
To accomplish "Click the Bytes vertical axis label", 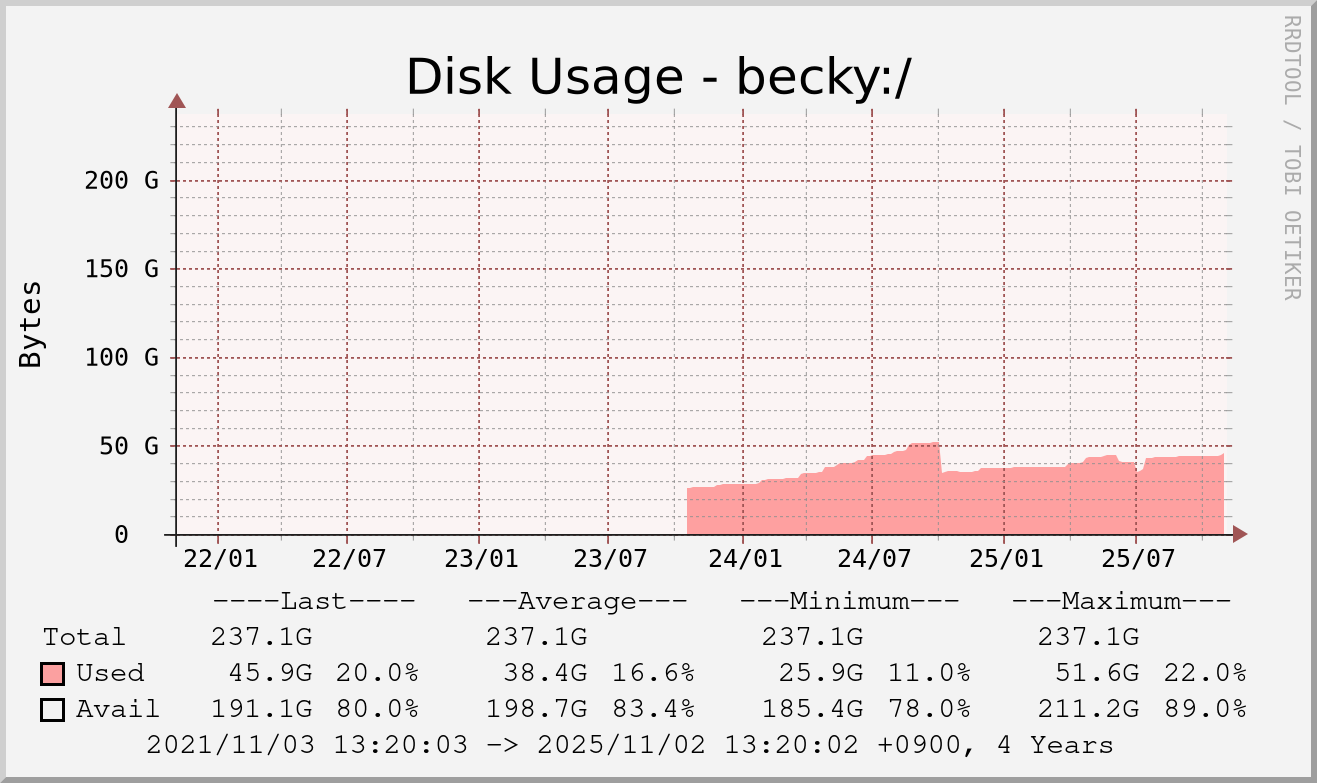I will (x=31, y=324).
